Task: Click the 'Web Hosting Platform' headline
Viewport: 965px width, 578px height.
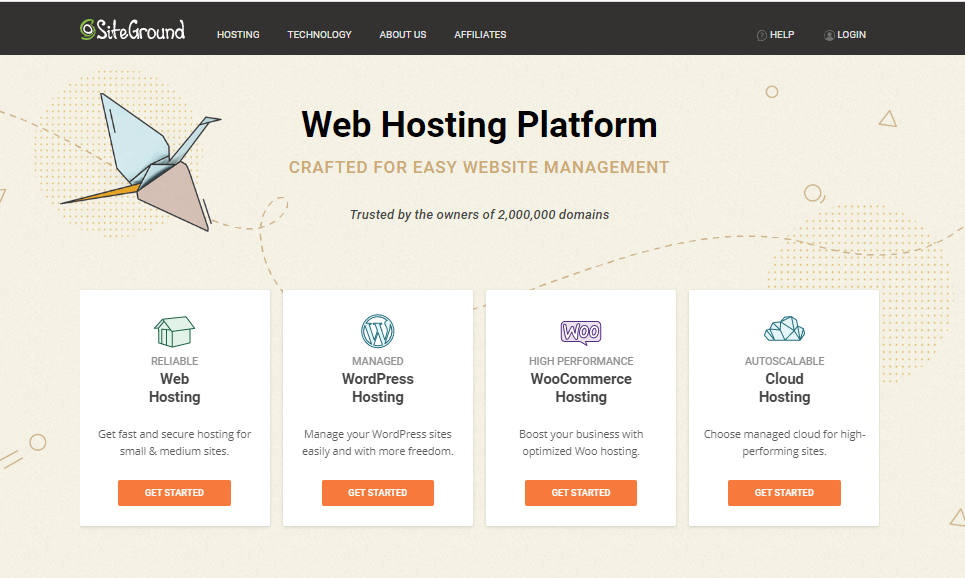Action: (x=479, y=124)
